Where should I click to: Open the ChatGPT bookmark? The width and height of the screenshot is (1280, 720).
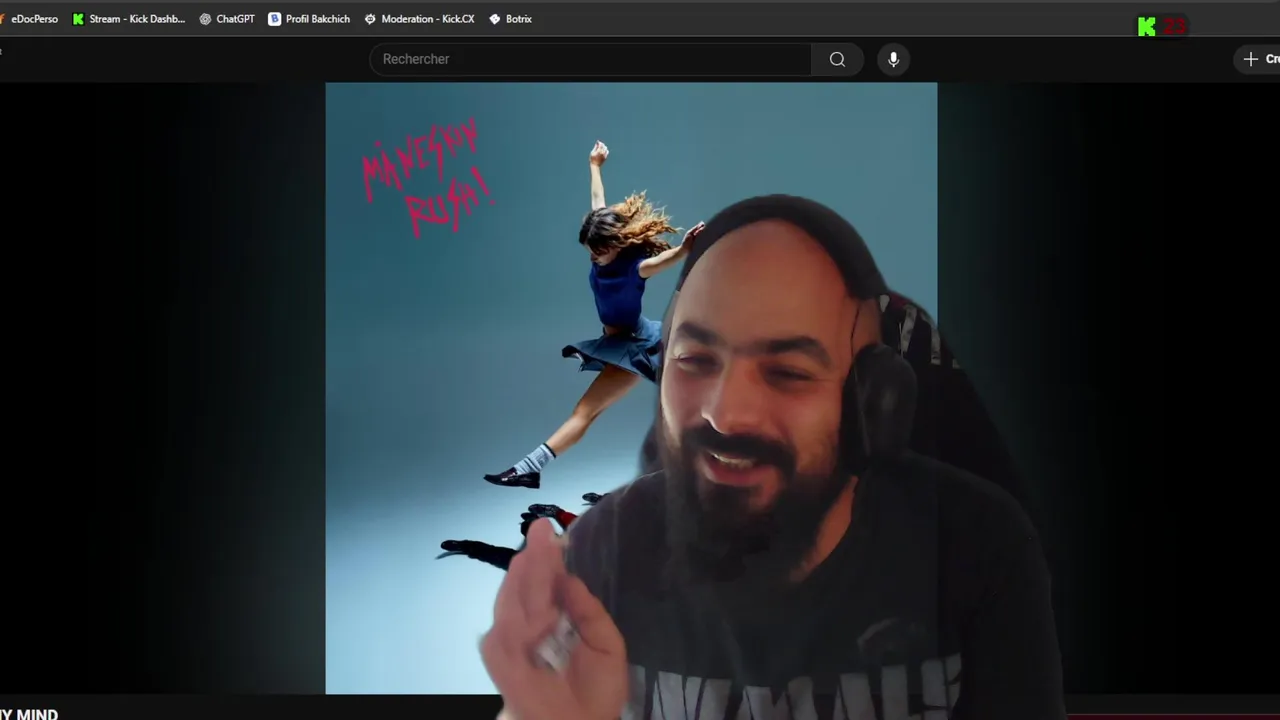pyautogui.click(x=227, y=19)
